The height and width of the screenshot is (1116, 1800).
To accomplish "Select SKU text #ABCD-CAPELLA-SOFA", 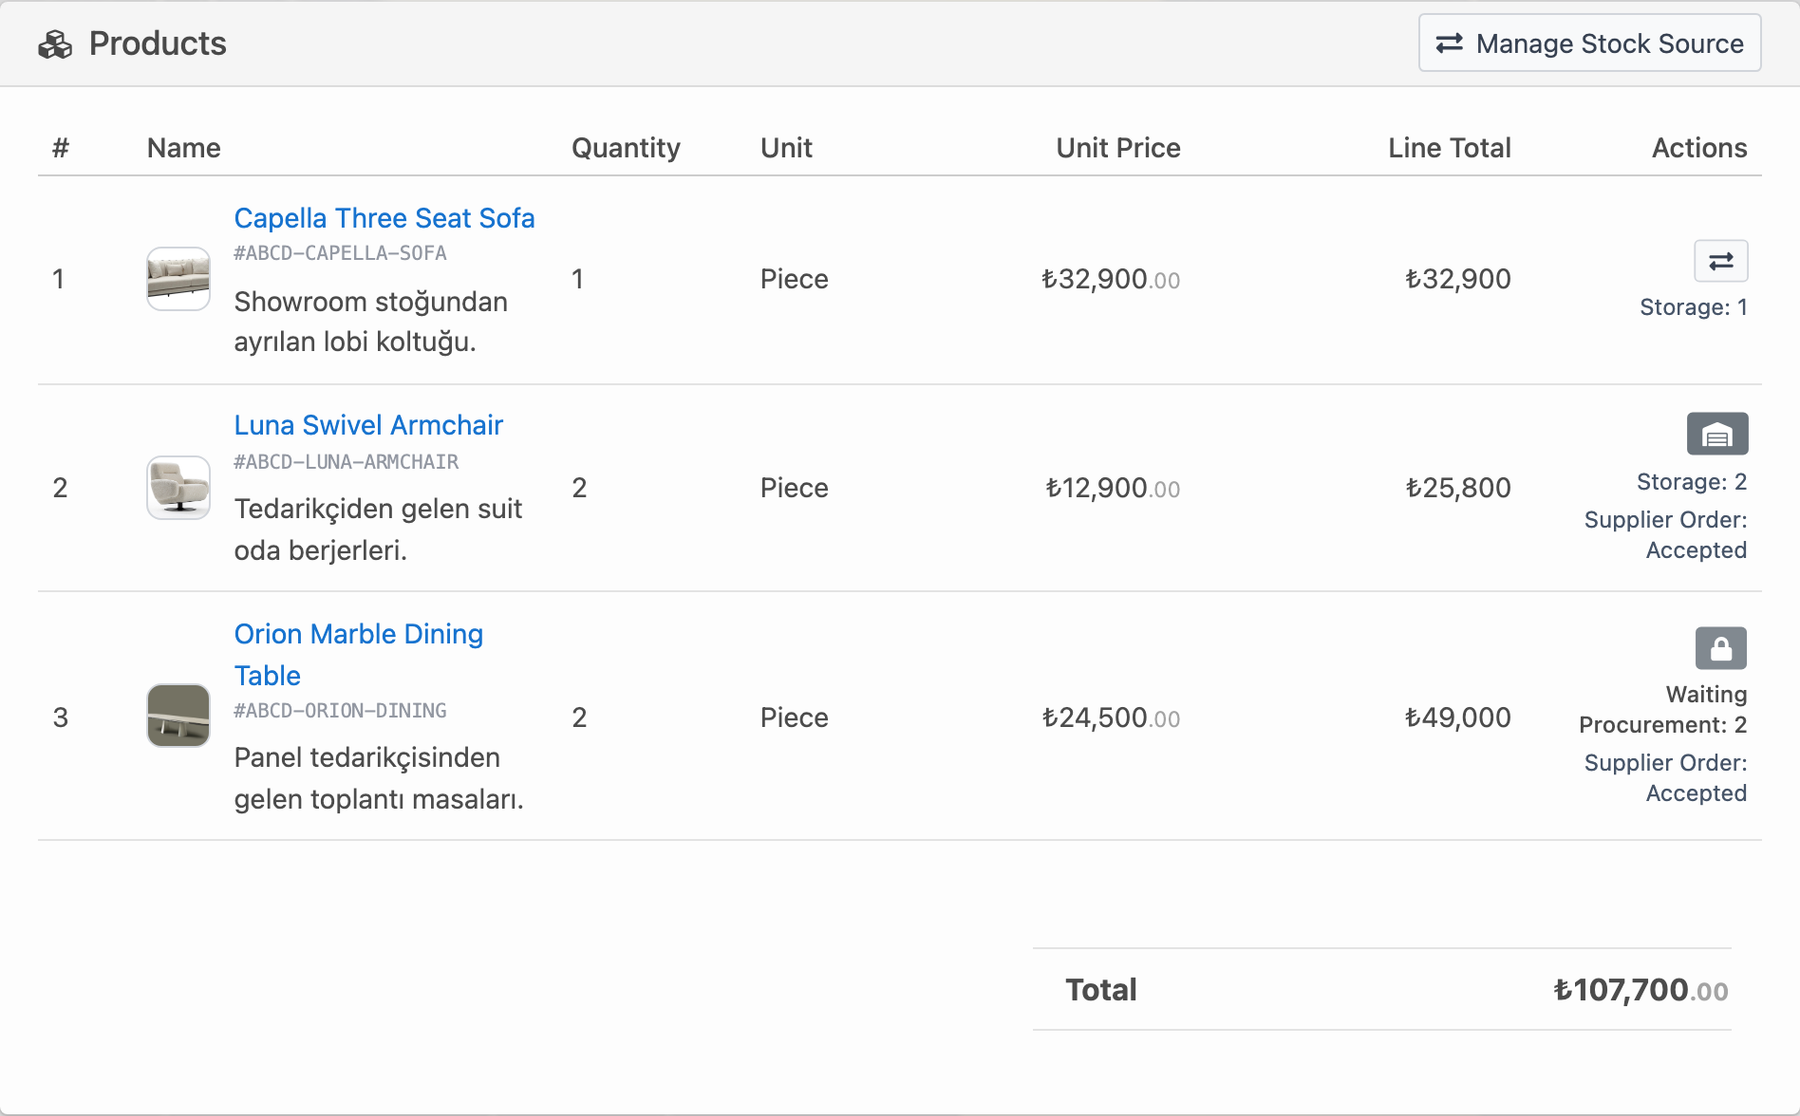I will point(340,253).
